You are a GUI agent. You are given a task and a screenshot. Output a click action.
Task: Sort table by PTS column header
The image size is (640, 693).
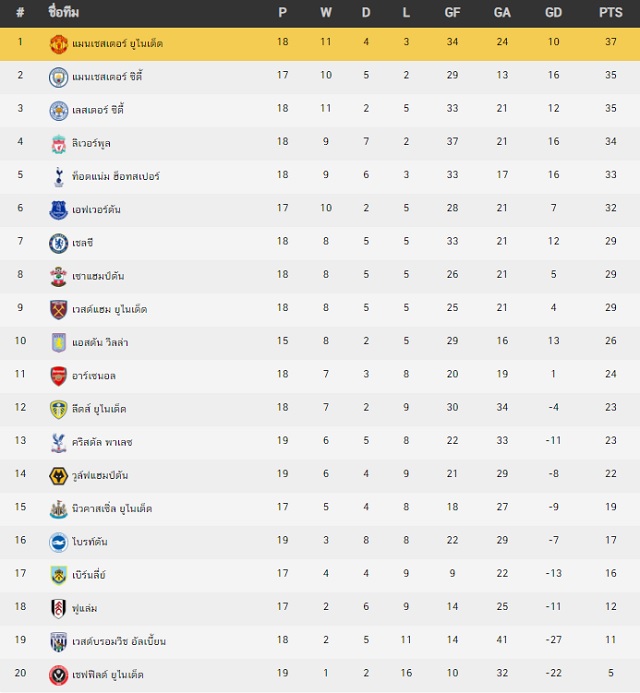pyautogui.click(x=610, y=12)
